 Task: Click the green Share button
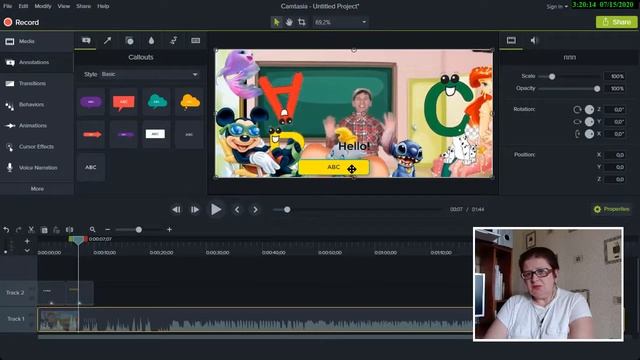point(616,22)
